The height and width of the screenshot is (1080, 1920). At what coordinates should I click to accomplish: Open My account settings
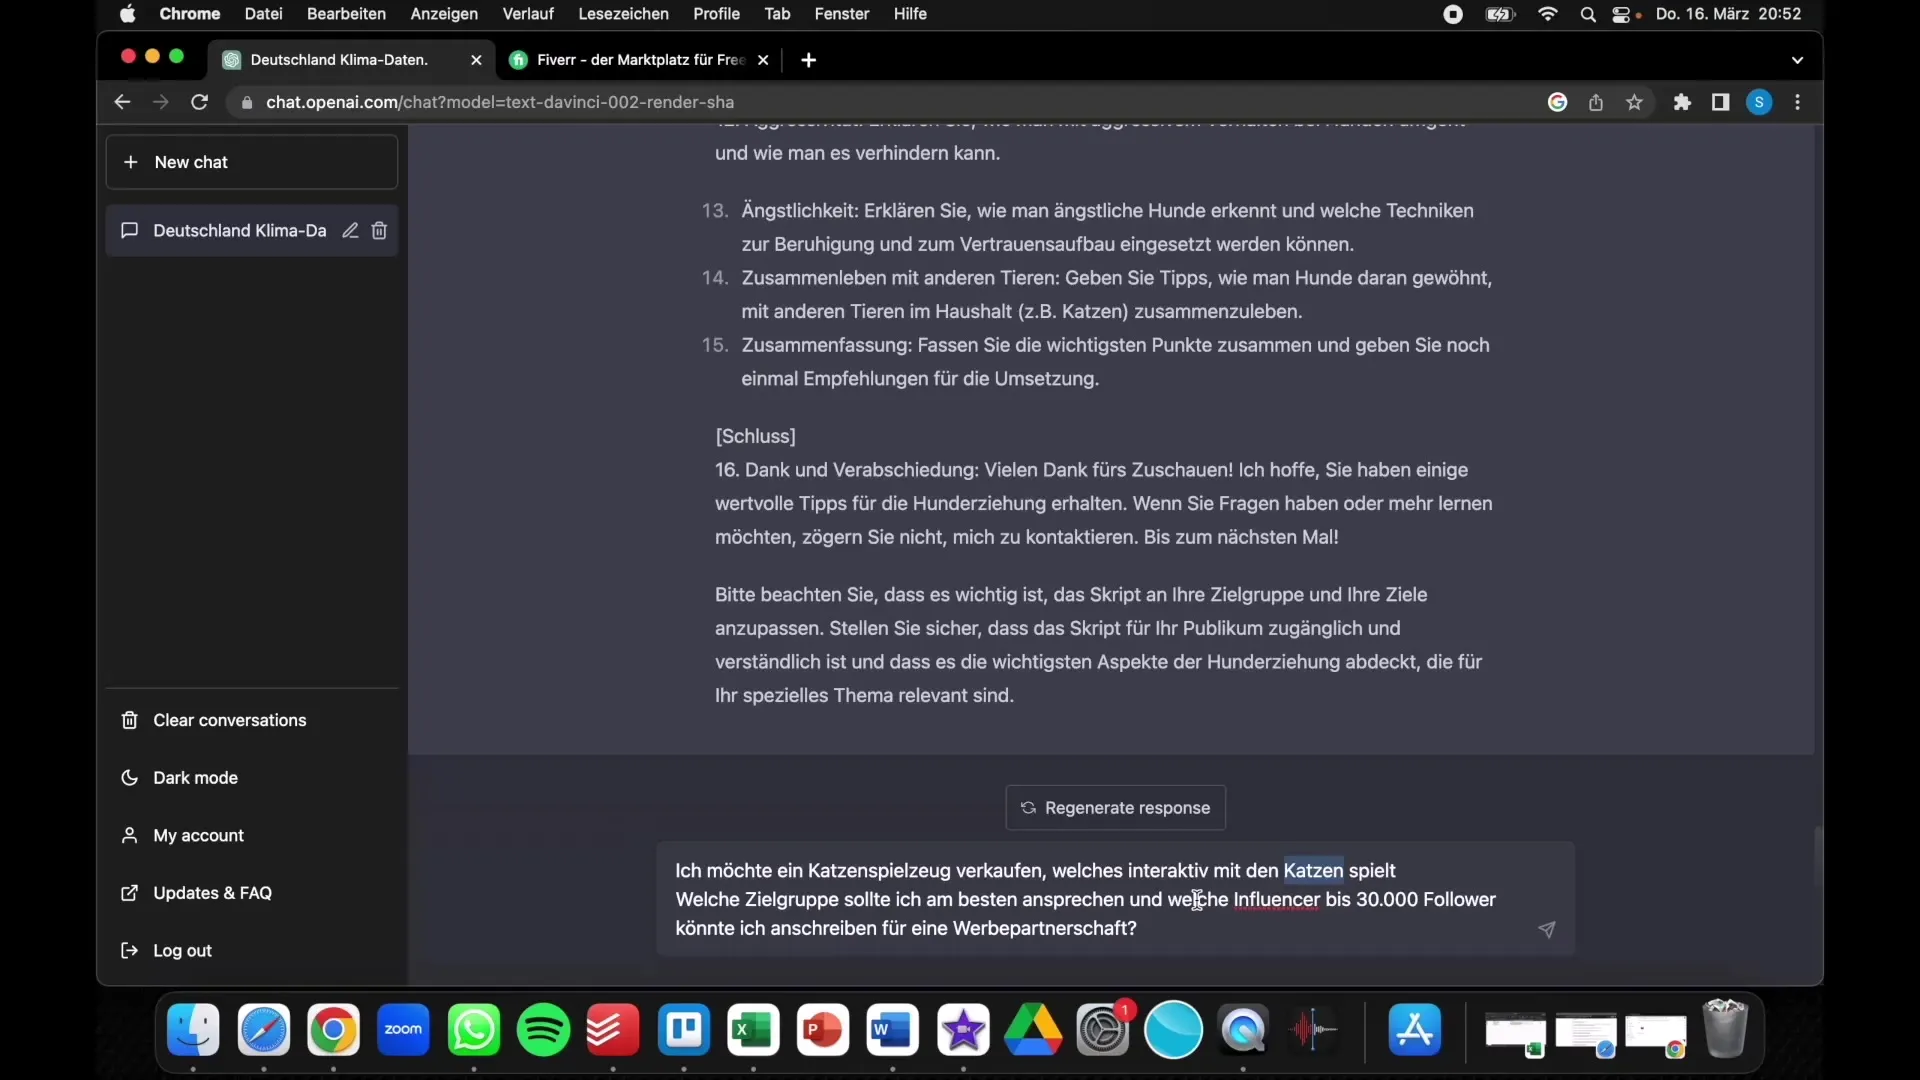pyautogui.click(x=198, y=835)
